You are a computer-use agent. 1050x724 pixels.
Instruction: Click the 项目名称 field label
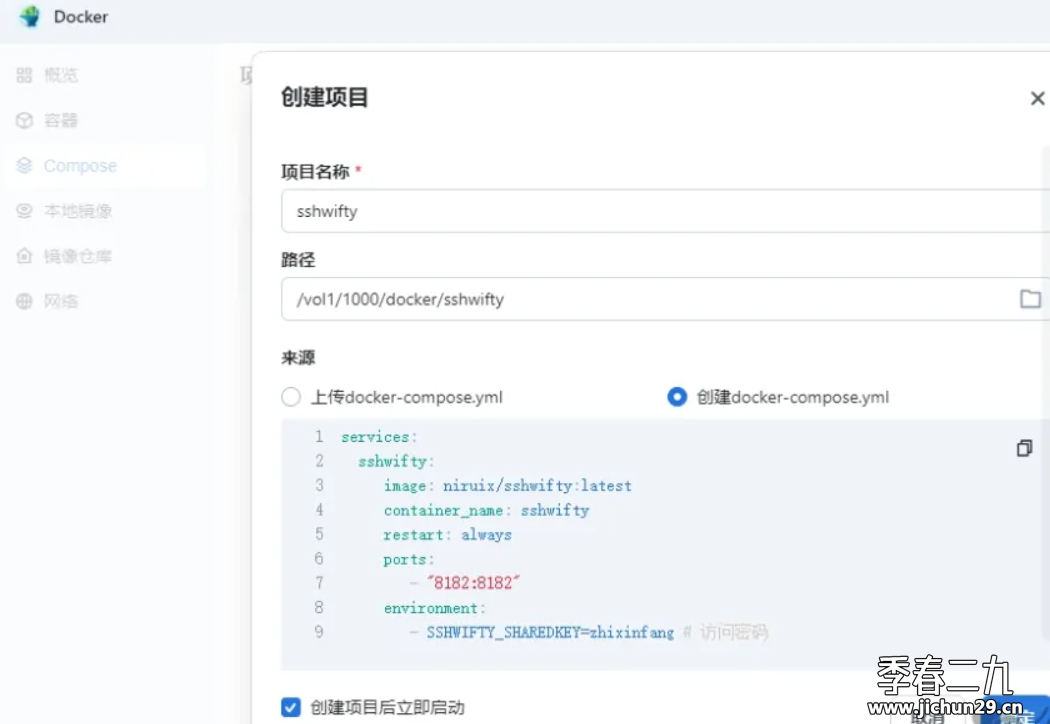(315, 172)
